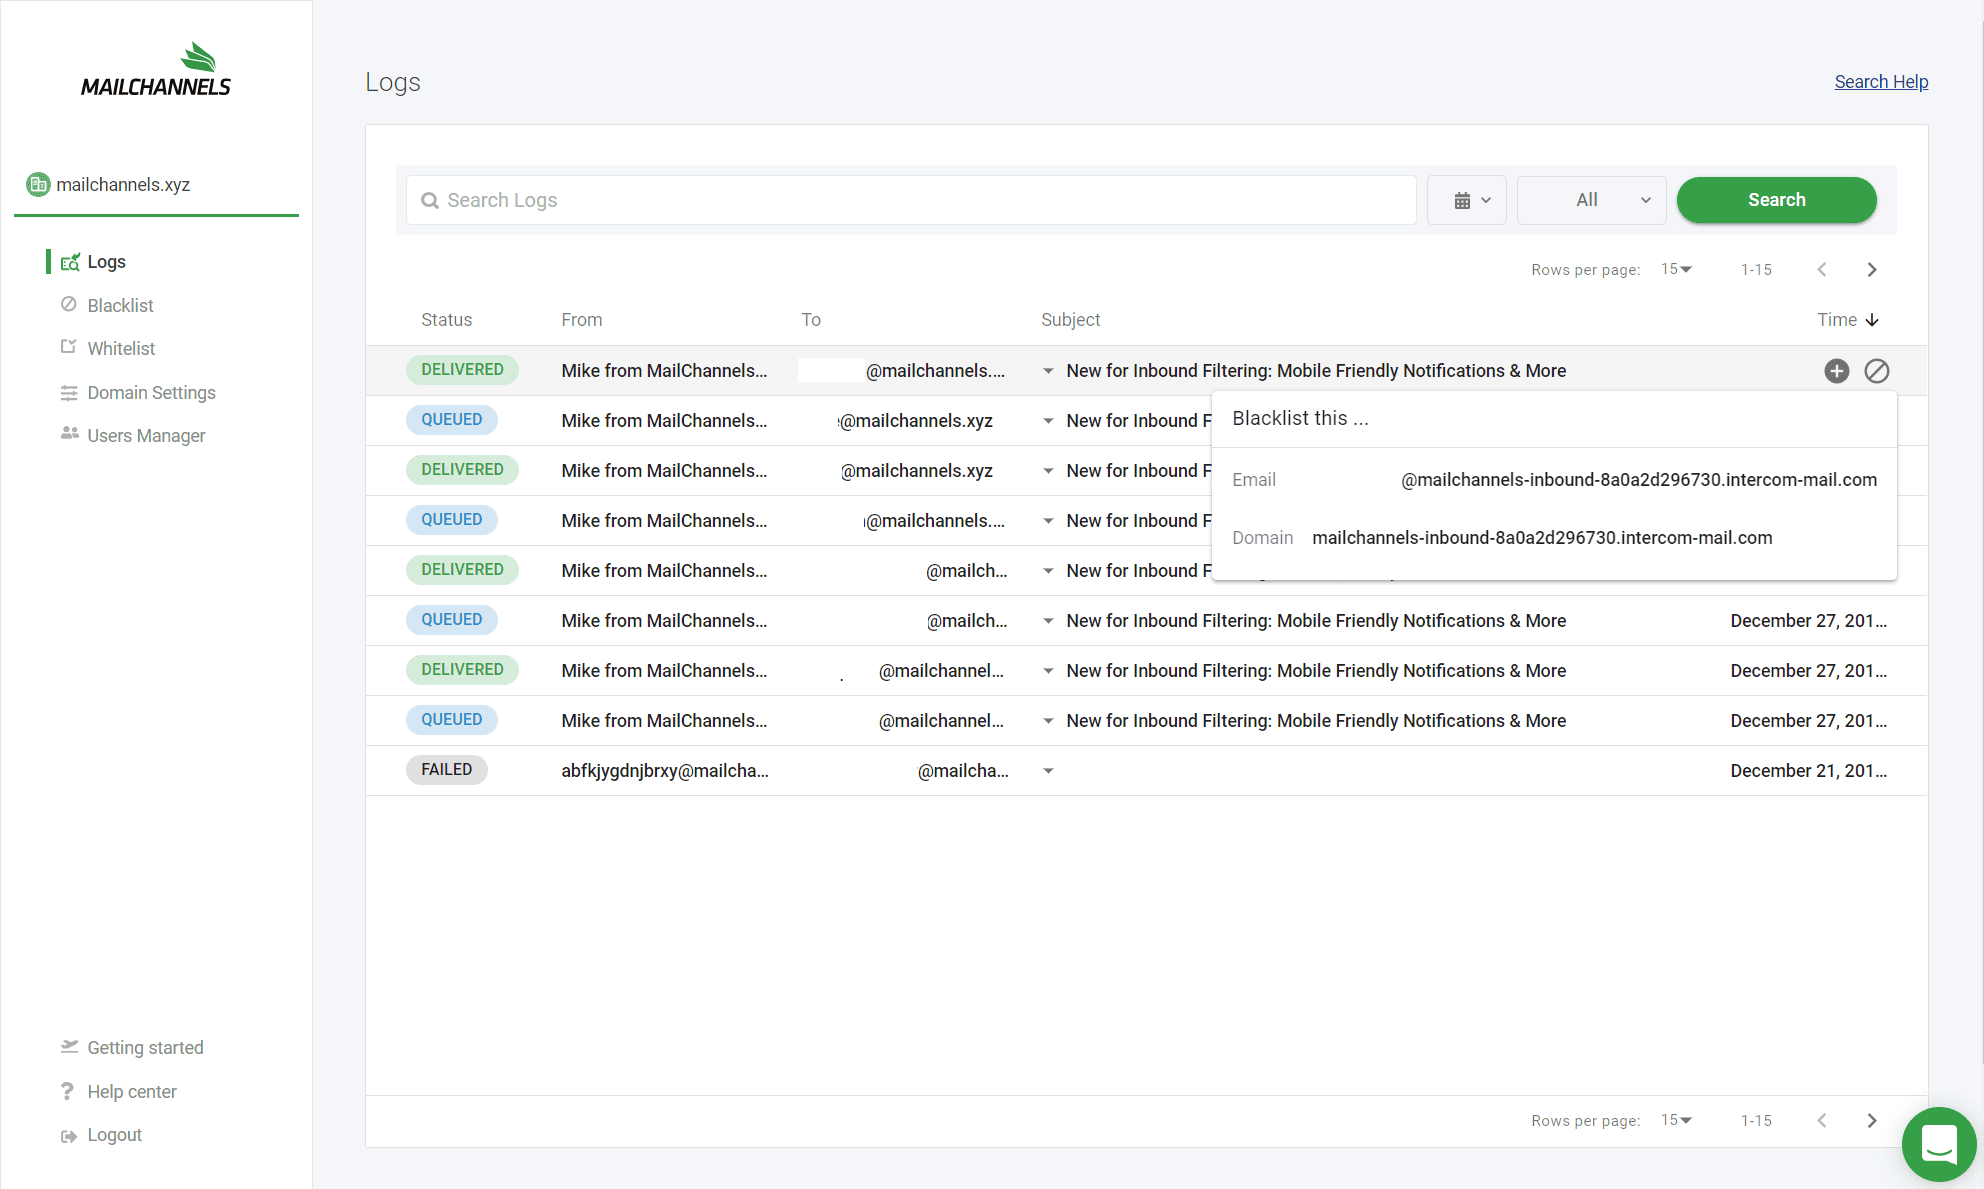Click the Whitelist sidebar icon
1984x1189 pixels.
[67, 348]
